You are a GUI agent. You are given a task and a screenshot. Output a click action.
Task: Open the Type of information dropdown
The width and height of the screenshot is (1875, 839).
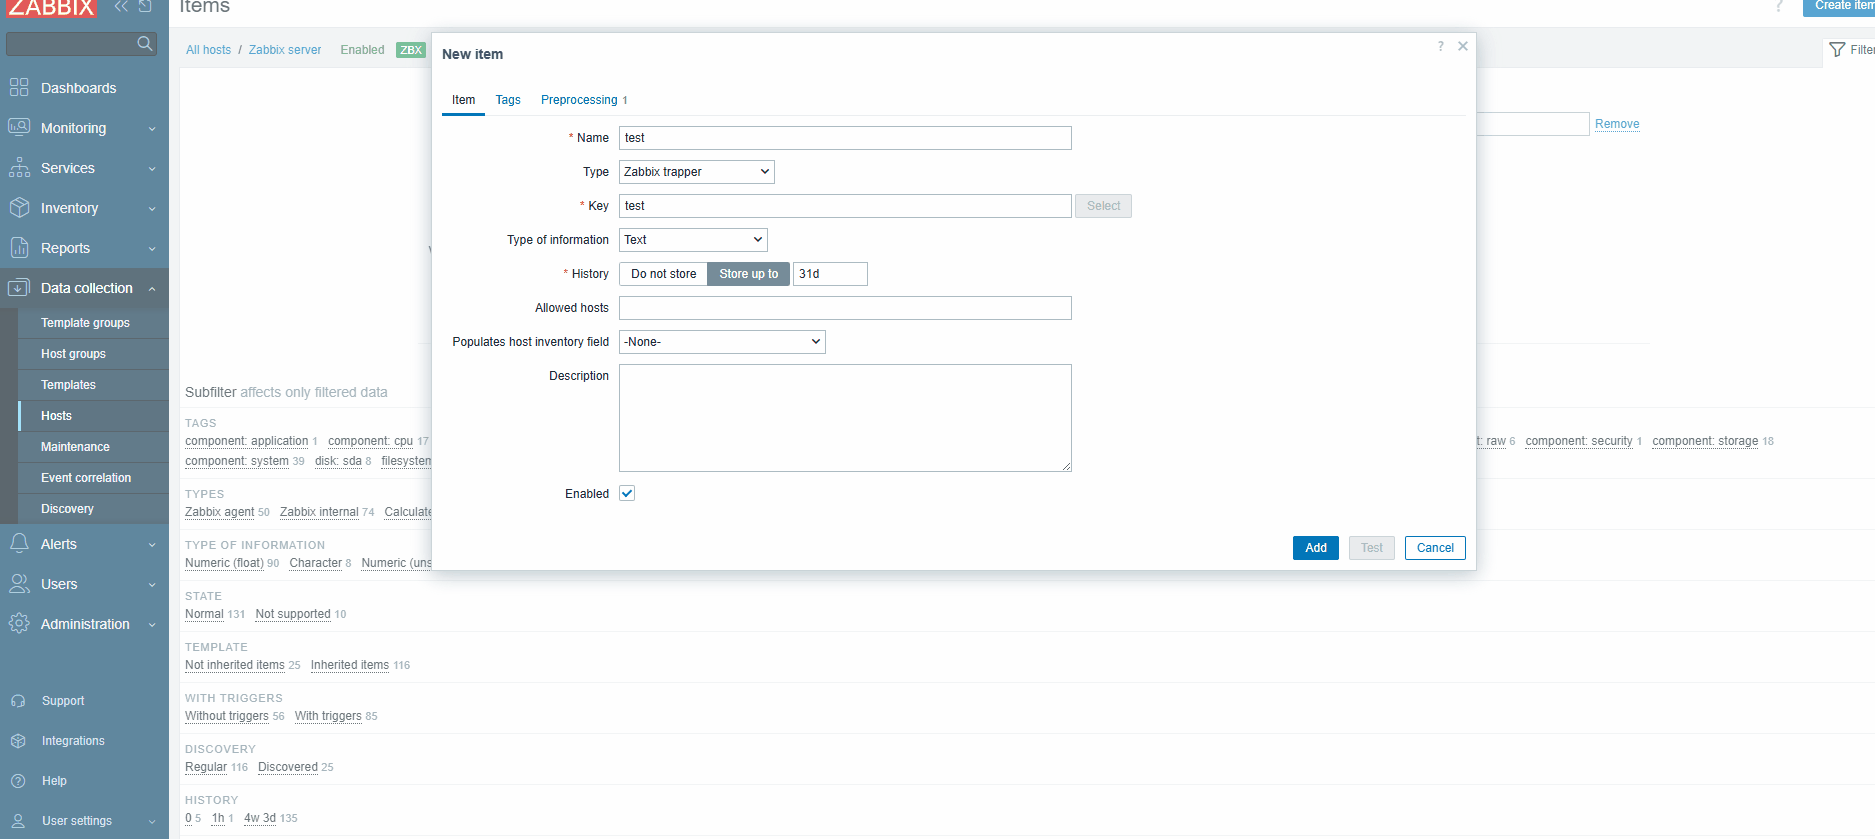click(693, 240)
